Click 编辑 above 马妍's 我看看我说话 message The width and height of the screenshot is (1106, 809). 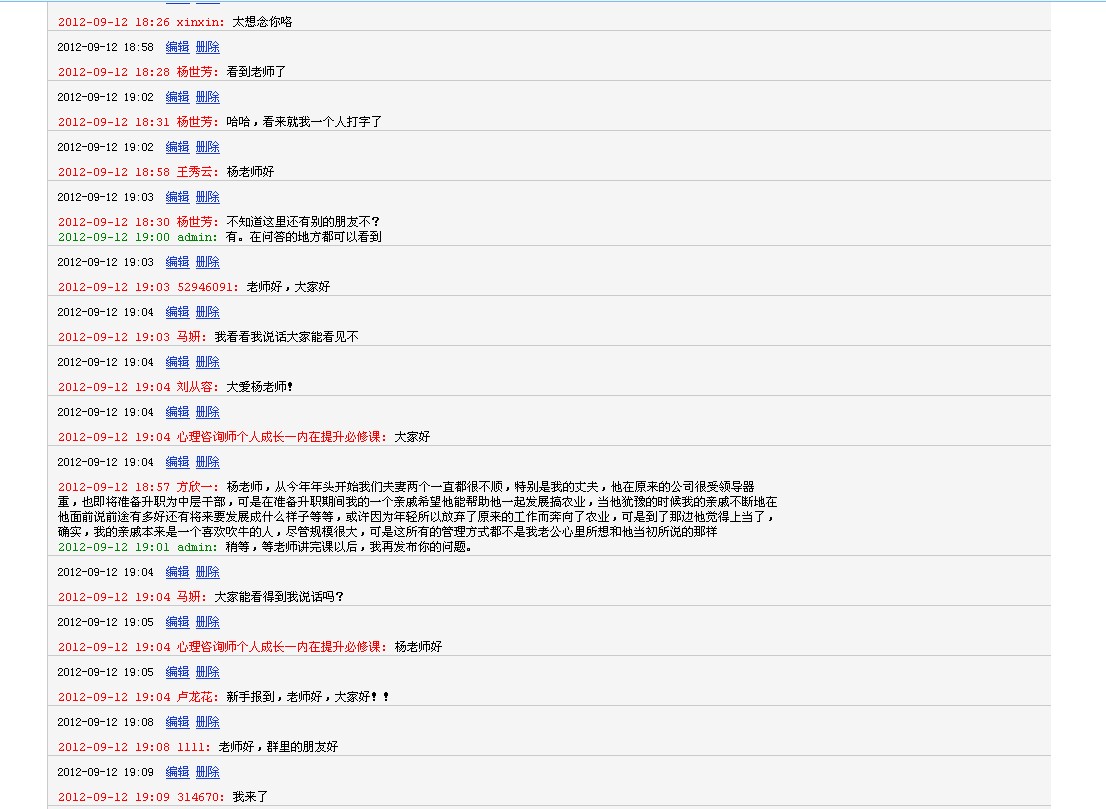click(x=177, y=312)
